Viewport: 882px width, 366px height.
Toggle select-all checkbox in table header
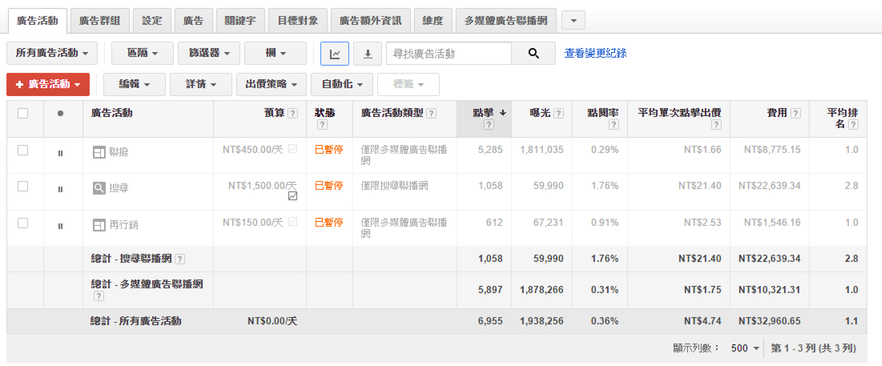[22, 114]
